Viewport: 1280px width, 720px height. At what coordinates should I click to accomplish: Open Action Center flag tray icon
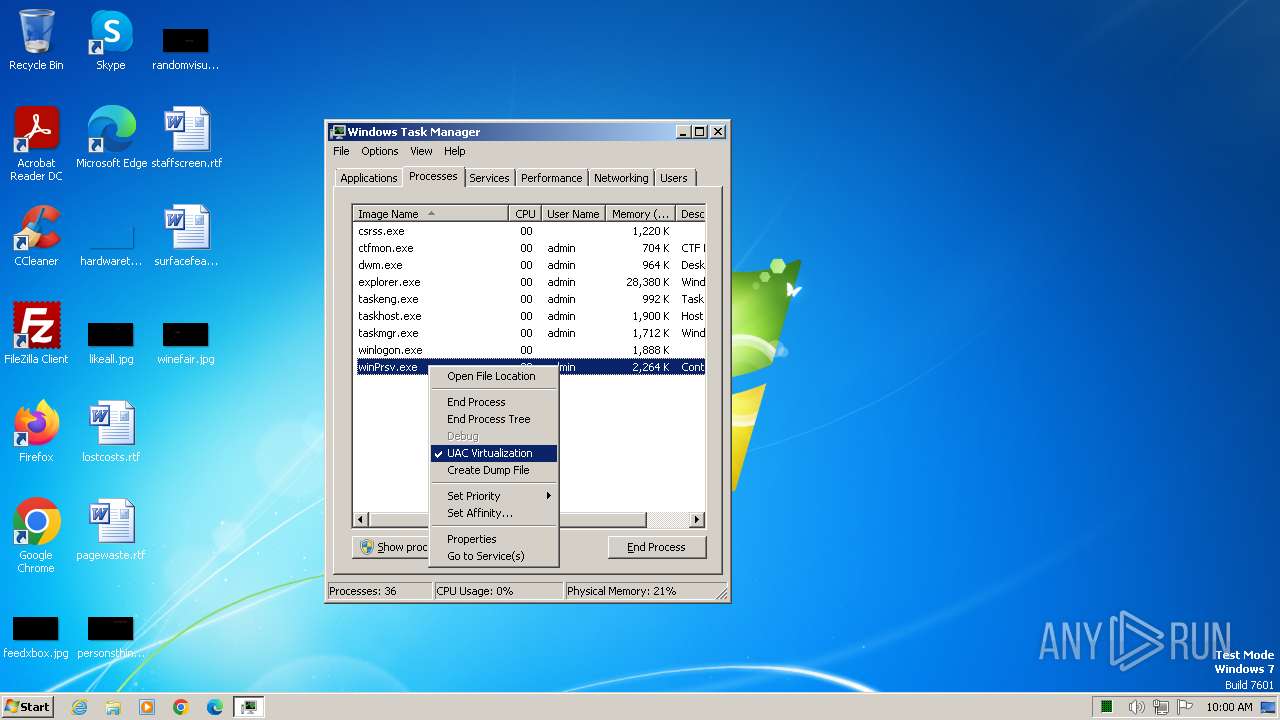pos(1185,707)
